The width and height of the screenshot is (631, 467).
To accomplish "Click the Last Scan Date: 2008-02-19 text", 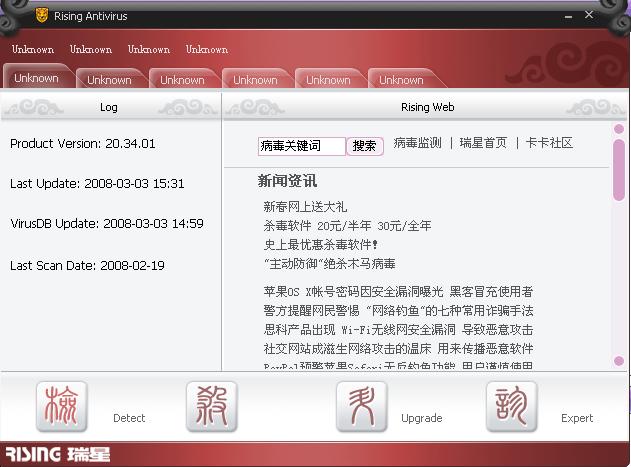I will [87, 265].
